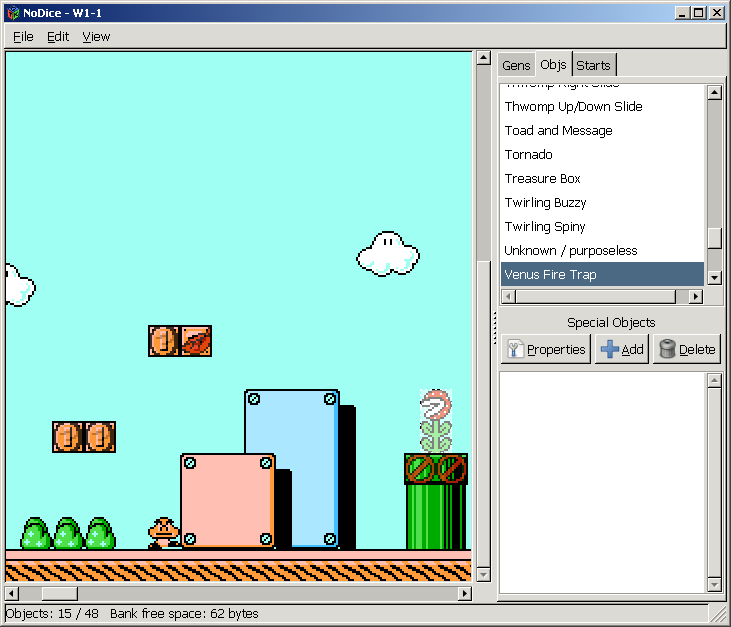Click the leftmost green bush
The width and height of the screenshot is (731, 627).
(x=35, y=533)
